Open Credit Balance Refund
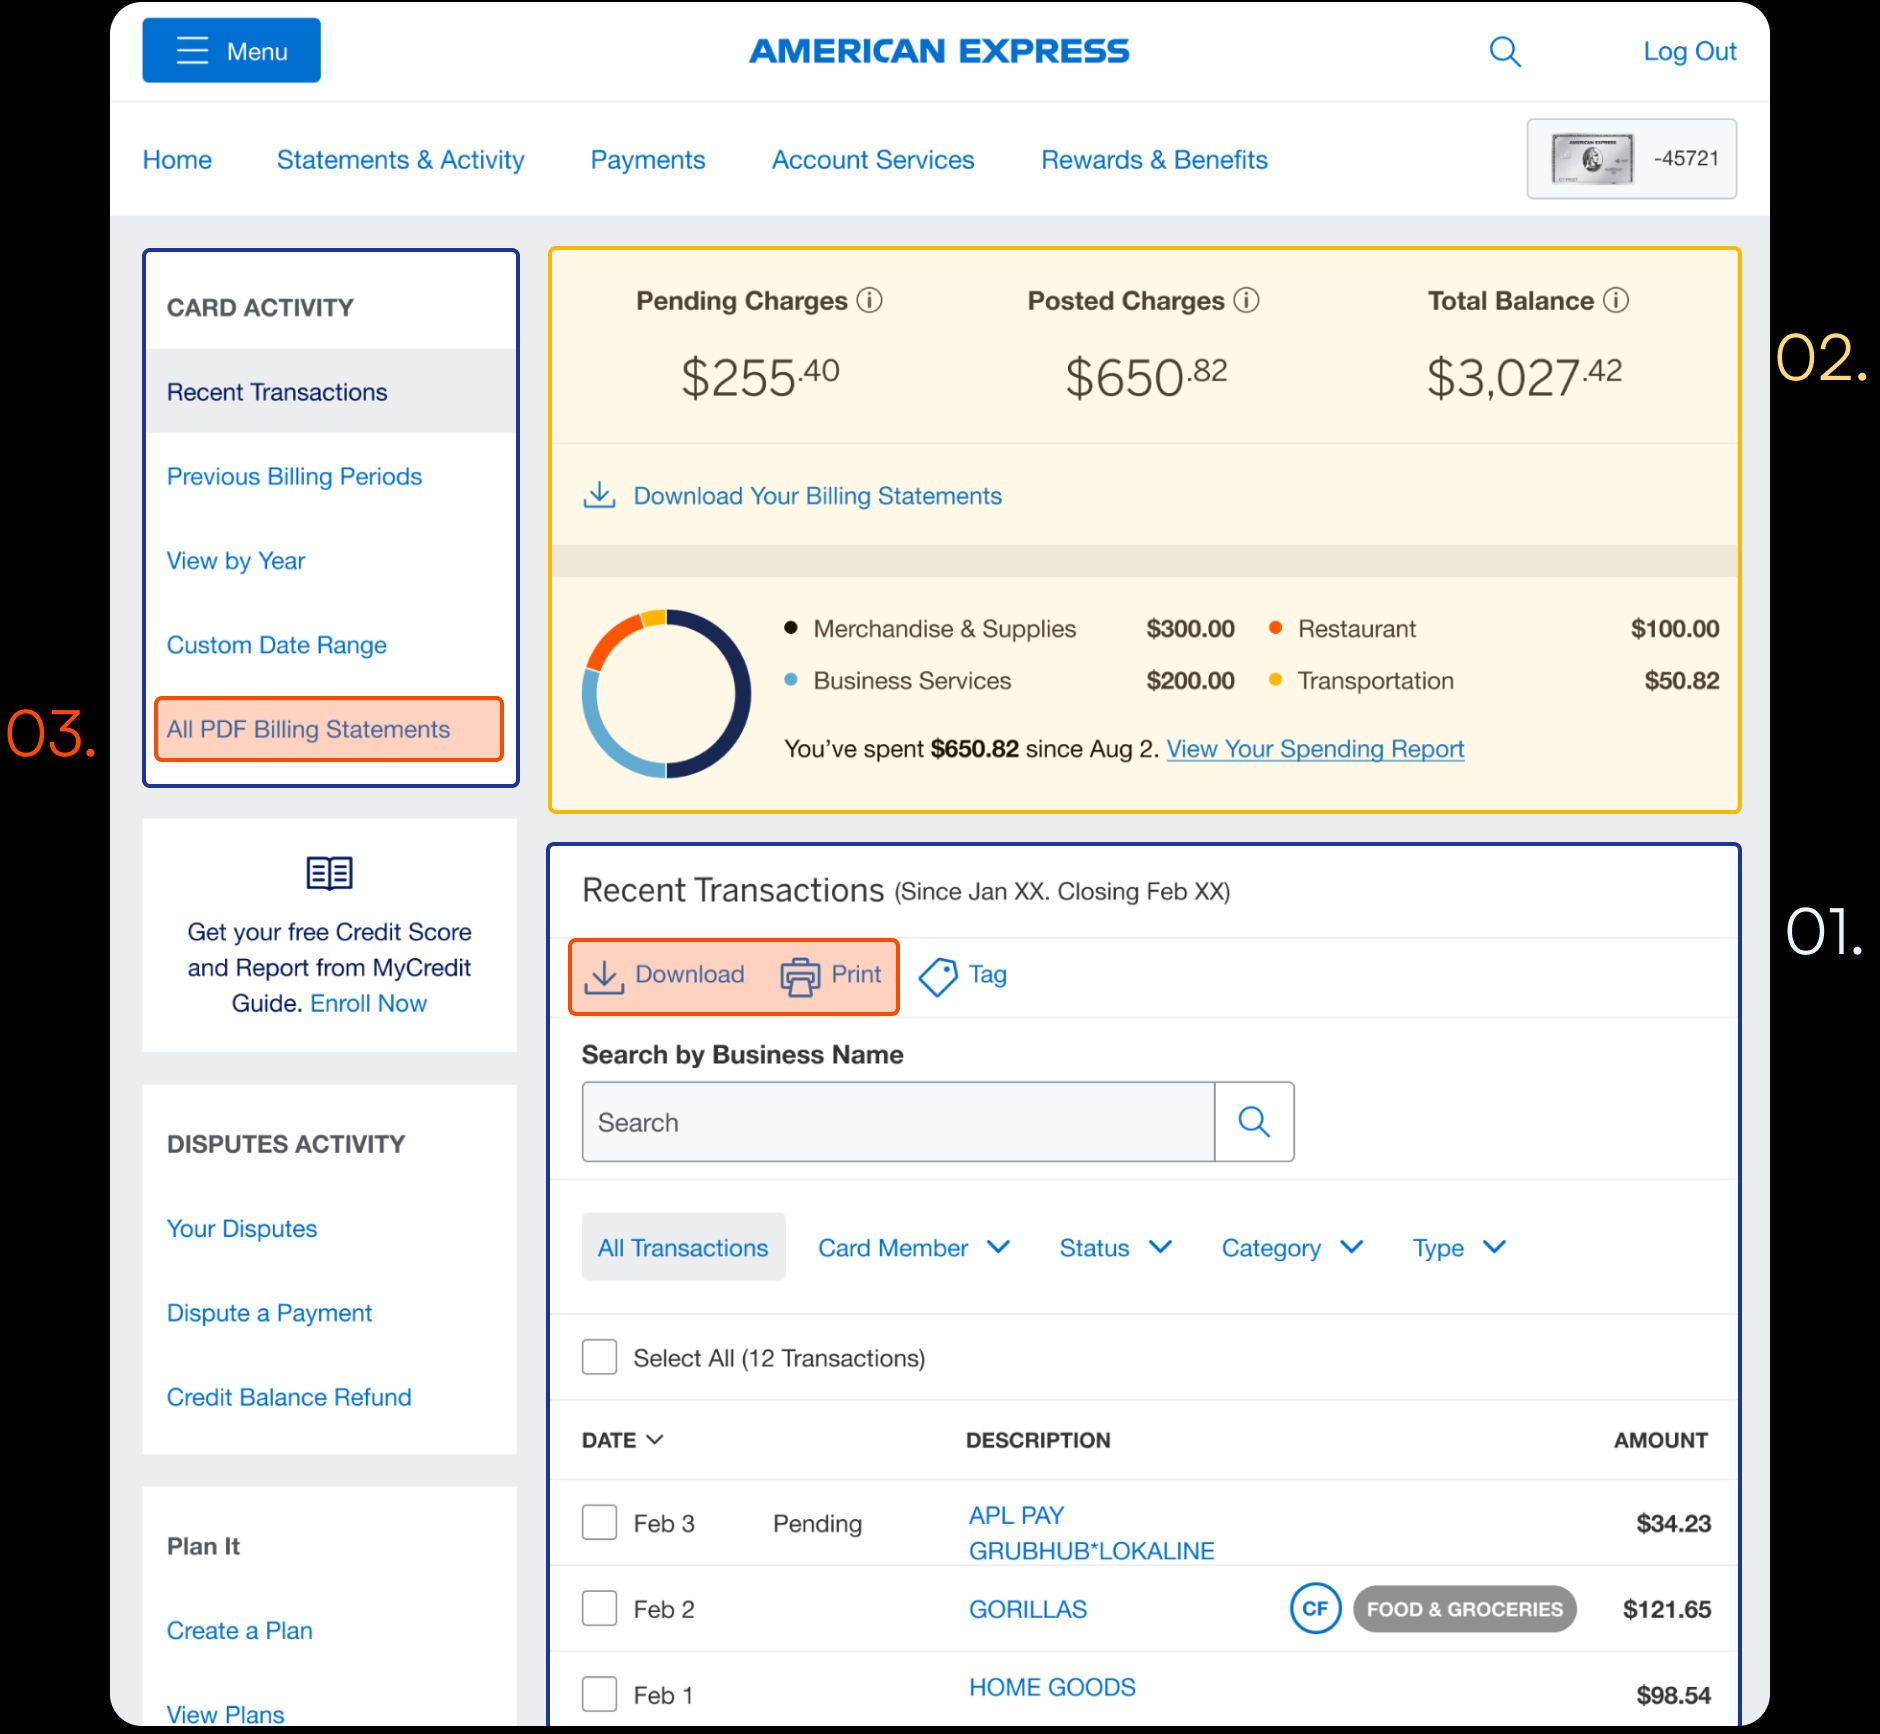This screenshot has width=1880, height=1734. 289,1397
